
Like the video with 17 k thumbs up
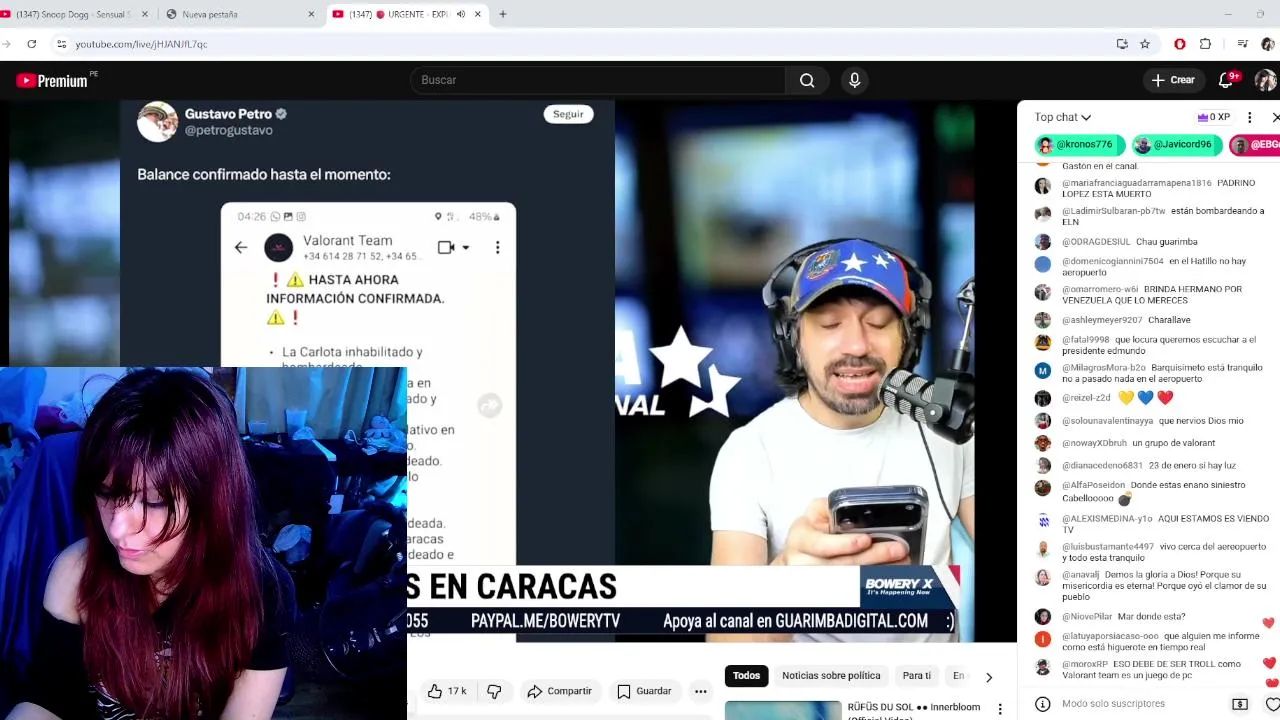point(447,691)
